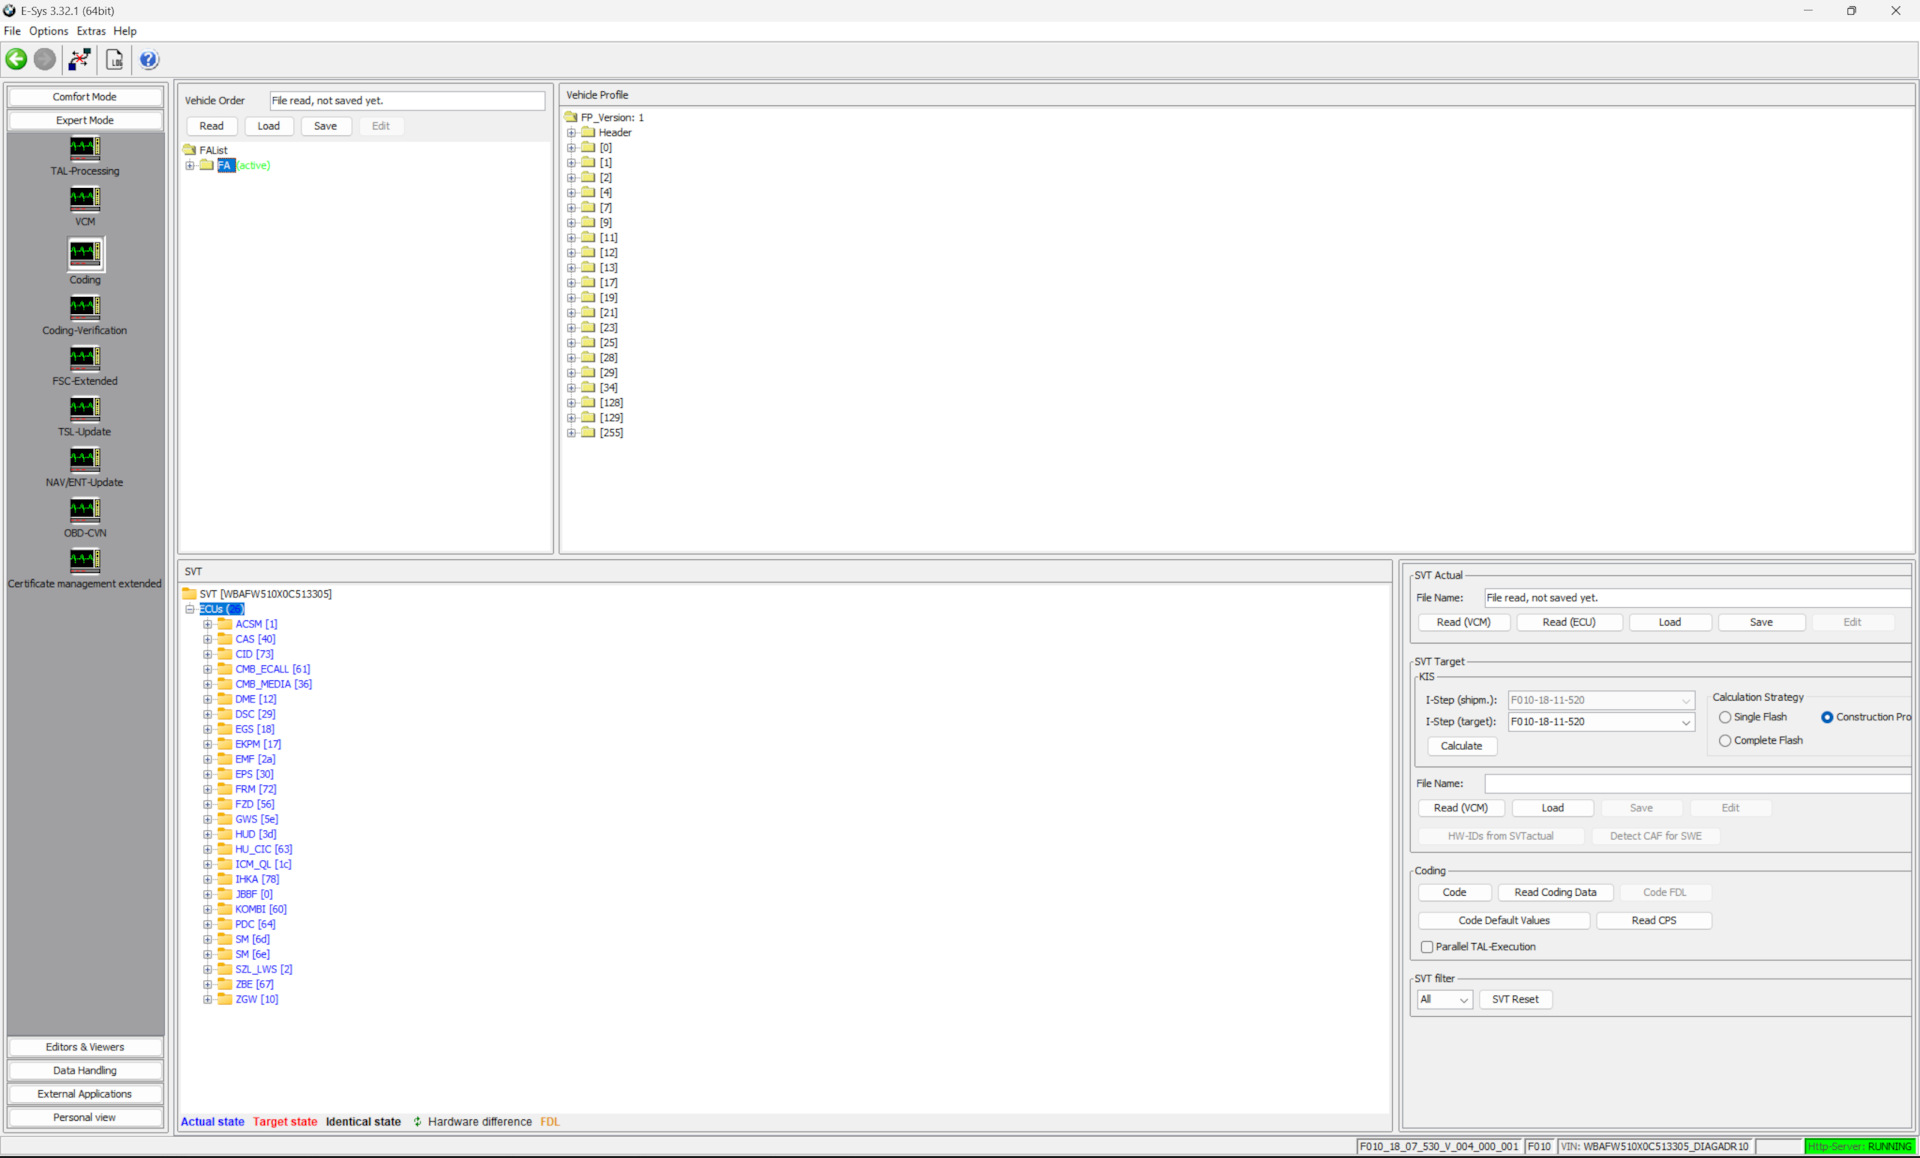Open the NAV/ENT-Update module
The width and height of the screenshot is (1920, 1158).
point(85,460)
